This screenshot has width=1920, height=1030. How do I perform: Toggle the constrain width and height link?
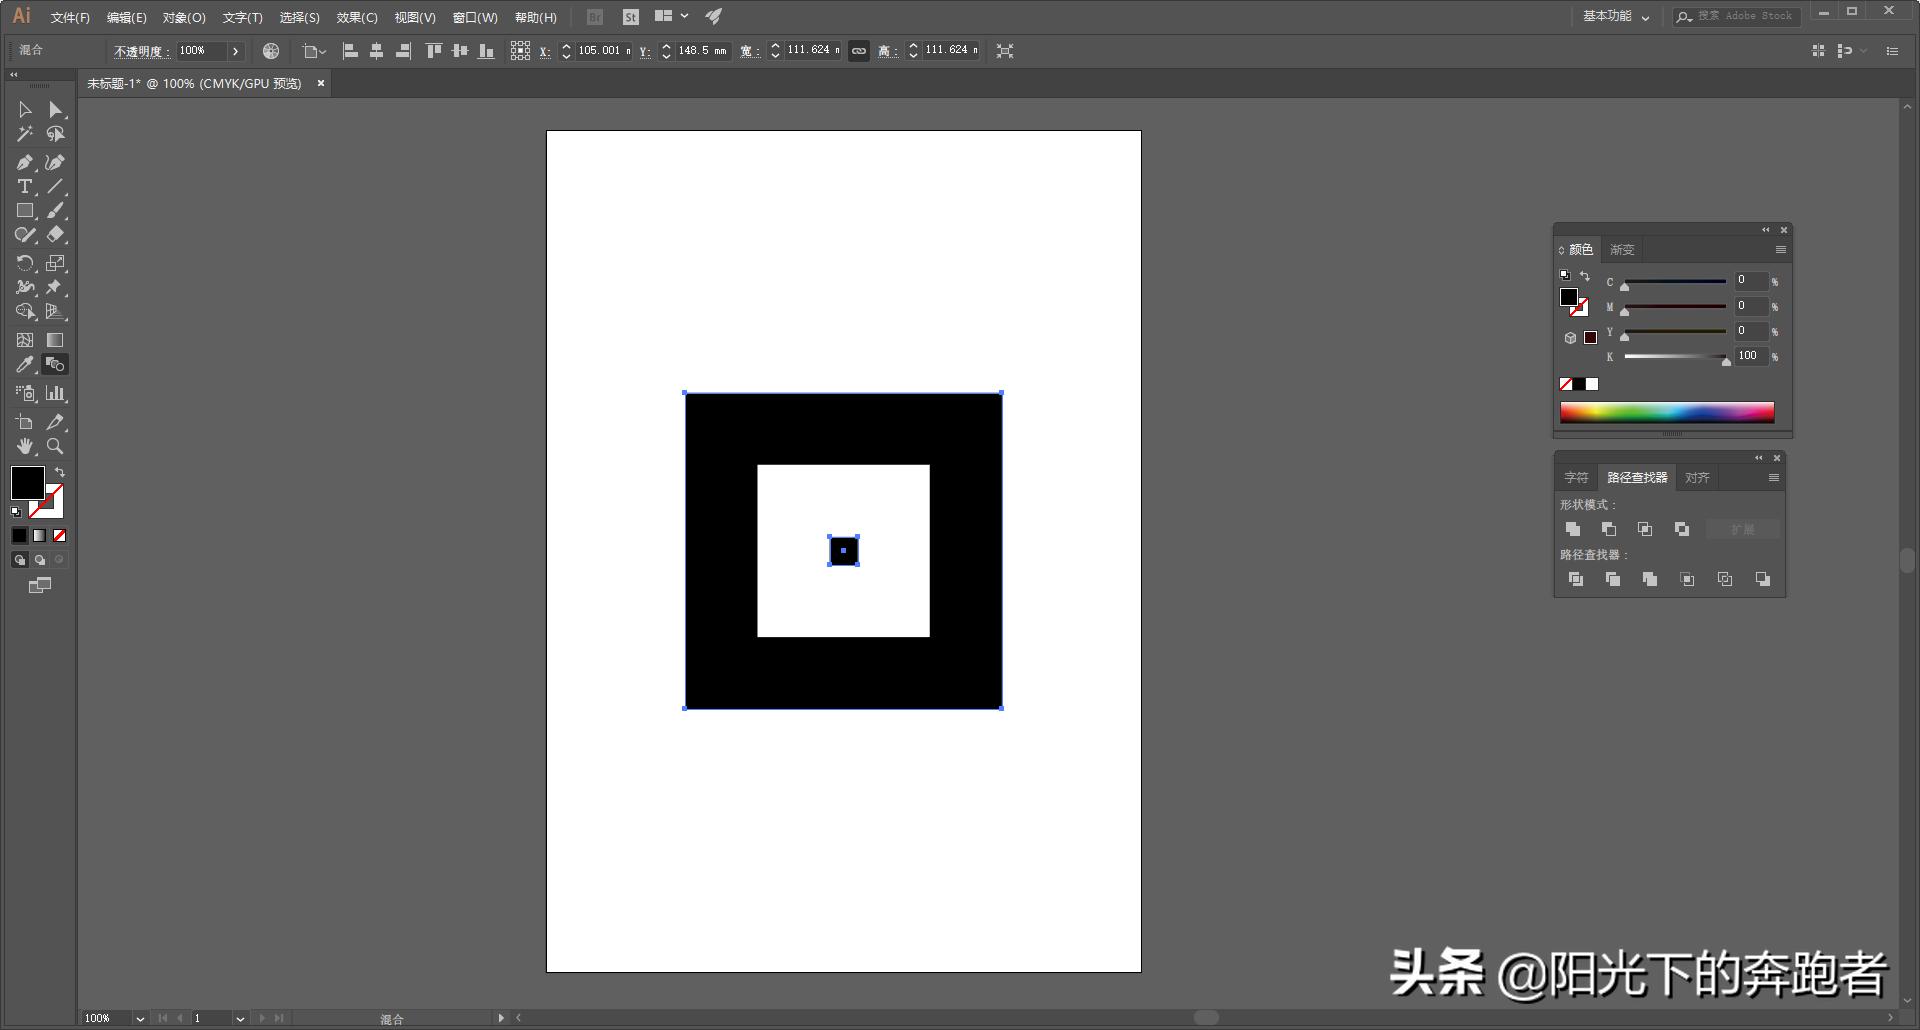tap(859, 51)
